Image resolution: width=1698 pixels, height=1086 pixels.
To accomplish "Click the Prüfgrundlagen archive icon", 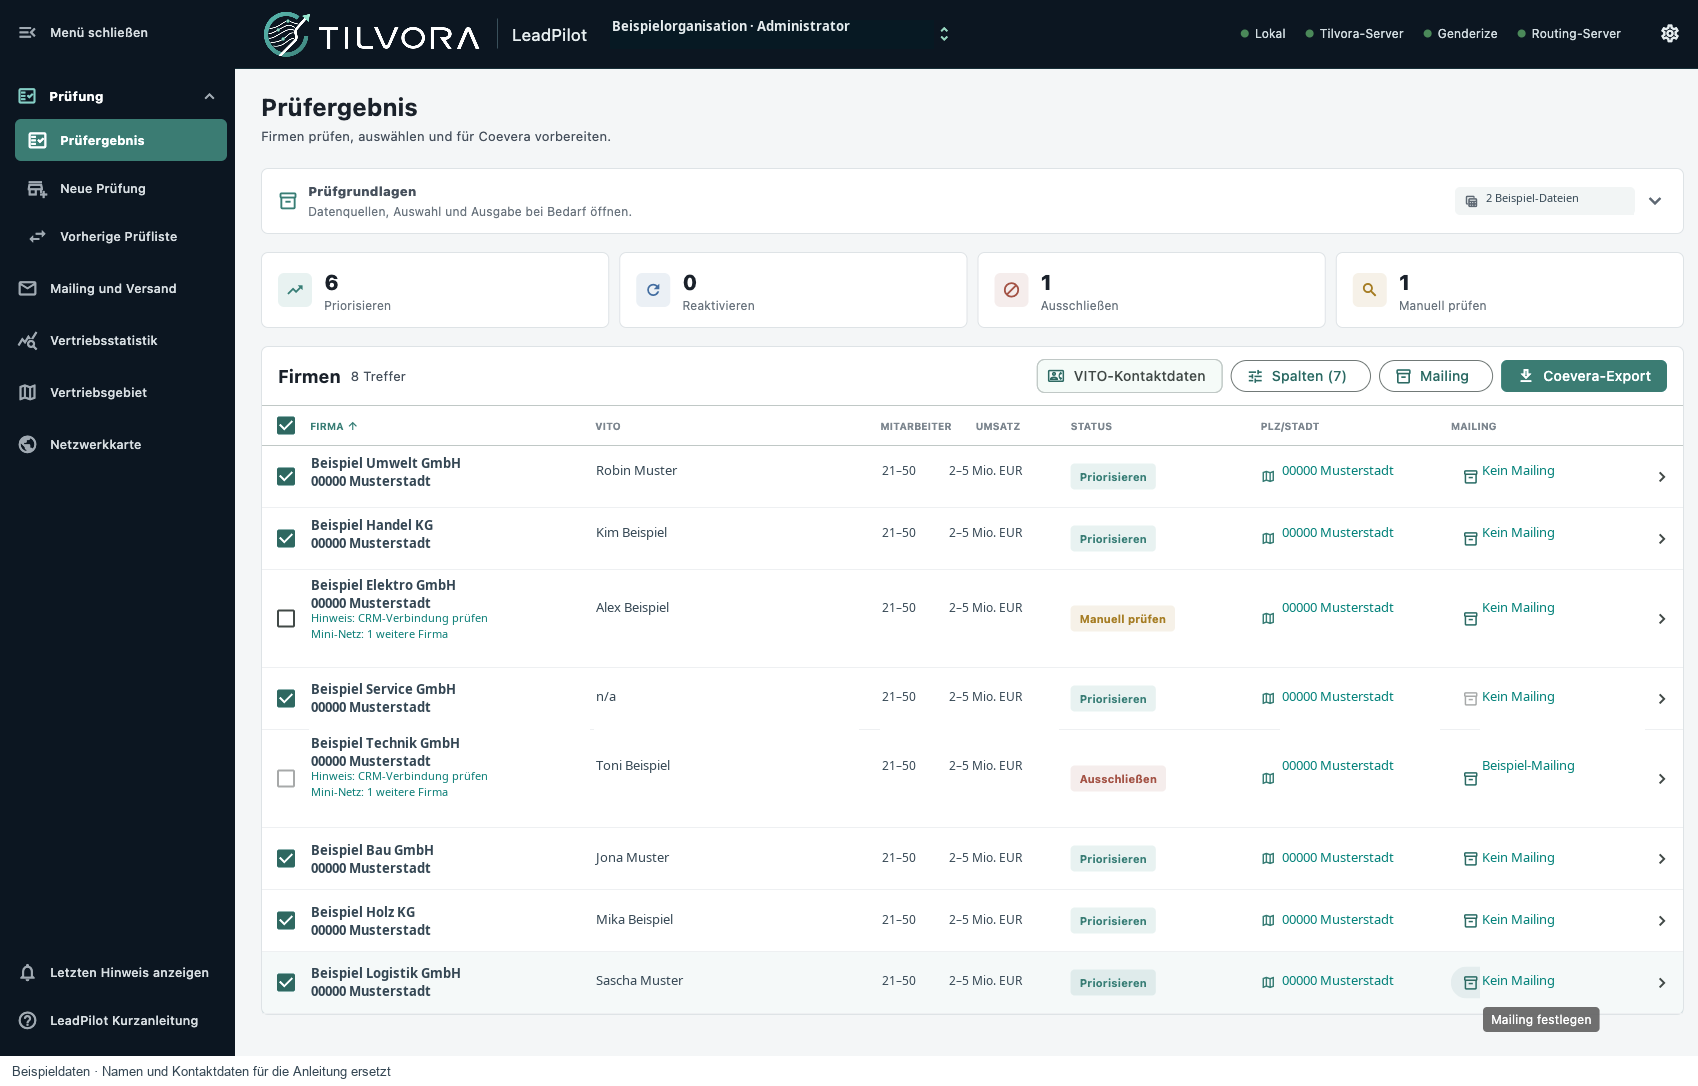I will pyautogui.click(x=288, y=201).
